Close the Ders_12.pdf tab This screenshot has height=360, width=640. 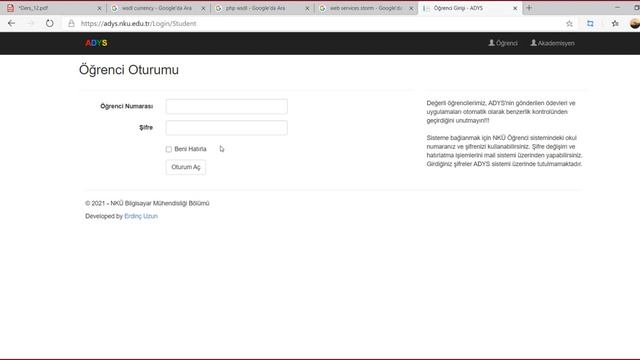(x=99, y=8)
